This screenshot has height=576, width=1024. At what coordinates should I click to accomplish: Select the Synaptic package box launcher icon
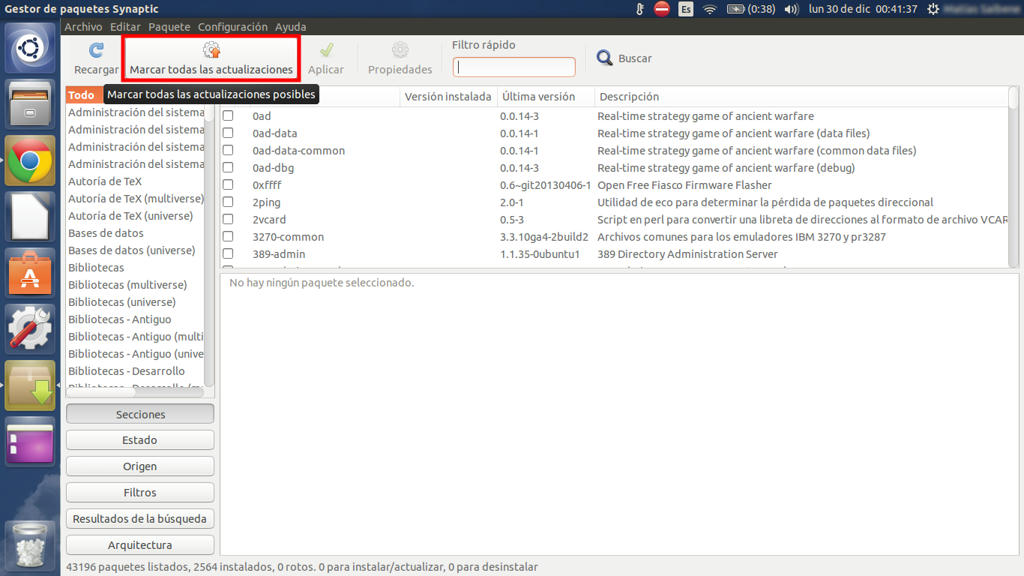(x=29, y=385)
